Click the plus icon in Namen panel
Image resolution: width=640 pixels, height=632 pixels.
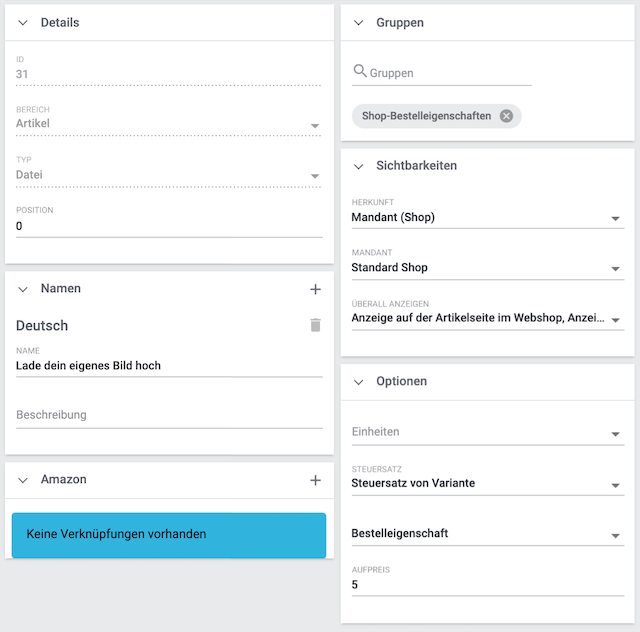click(x=315, y=289)
